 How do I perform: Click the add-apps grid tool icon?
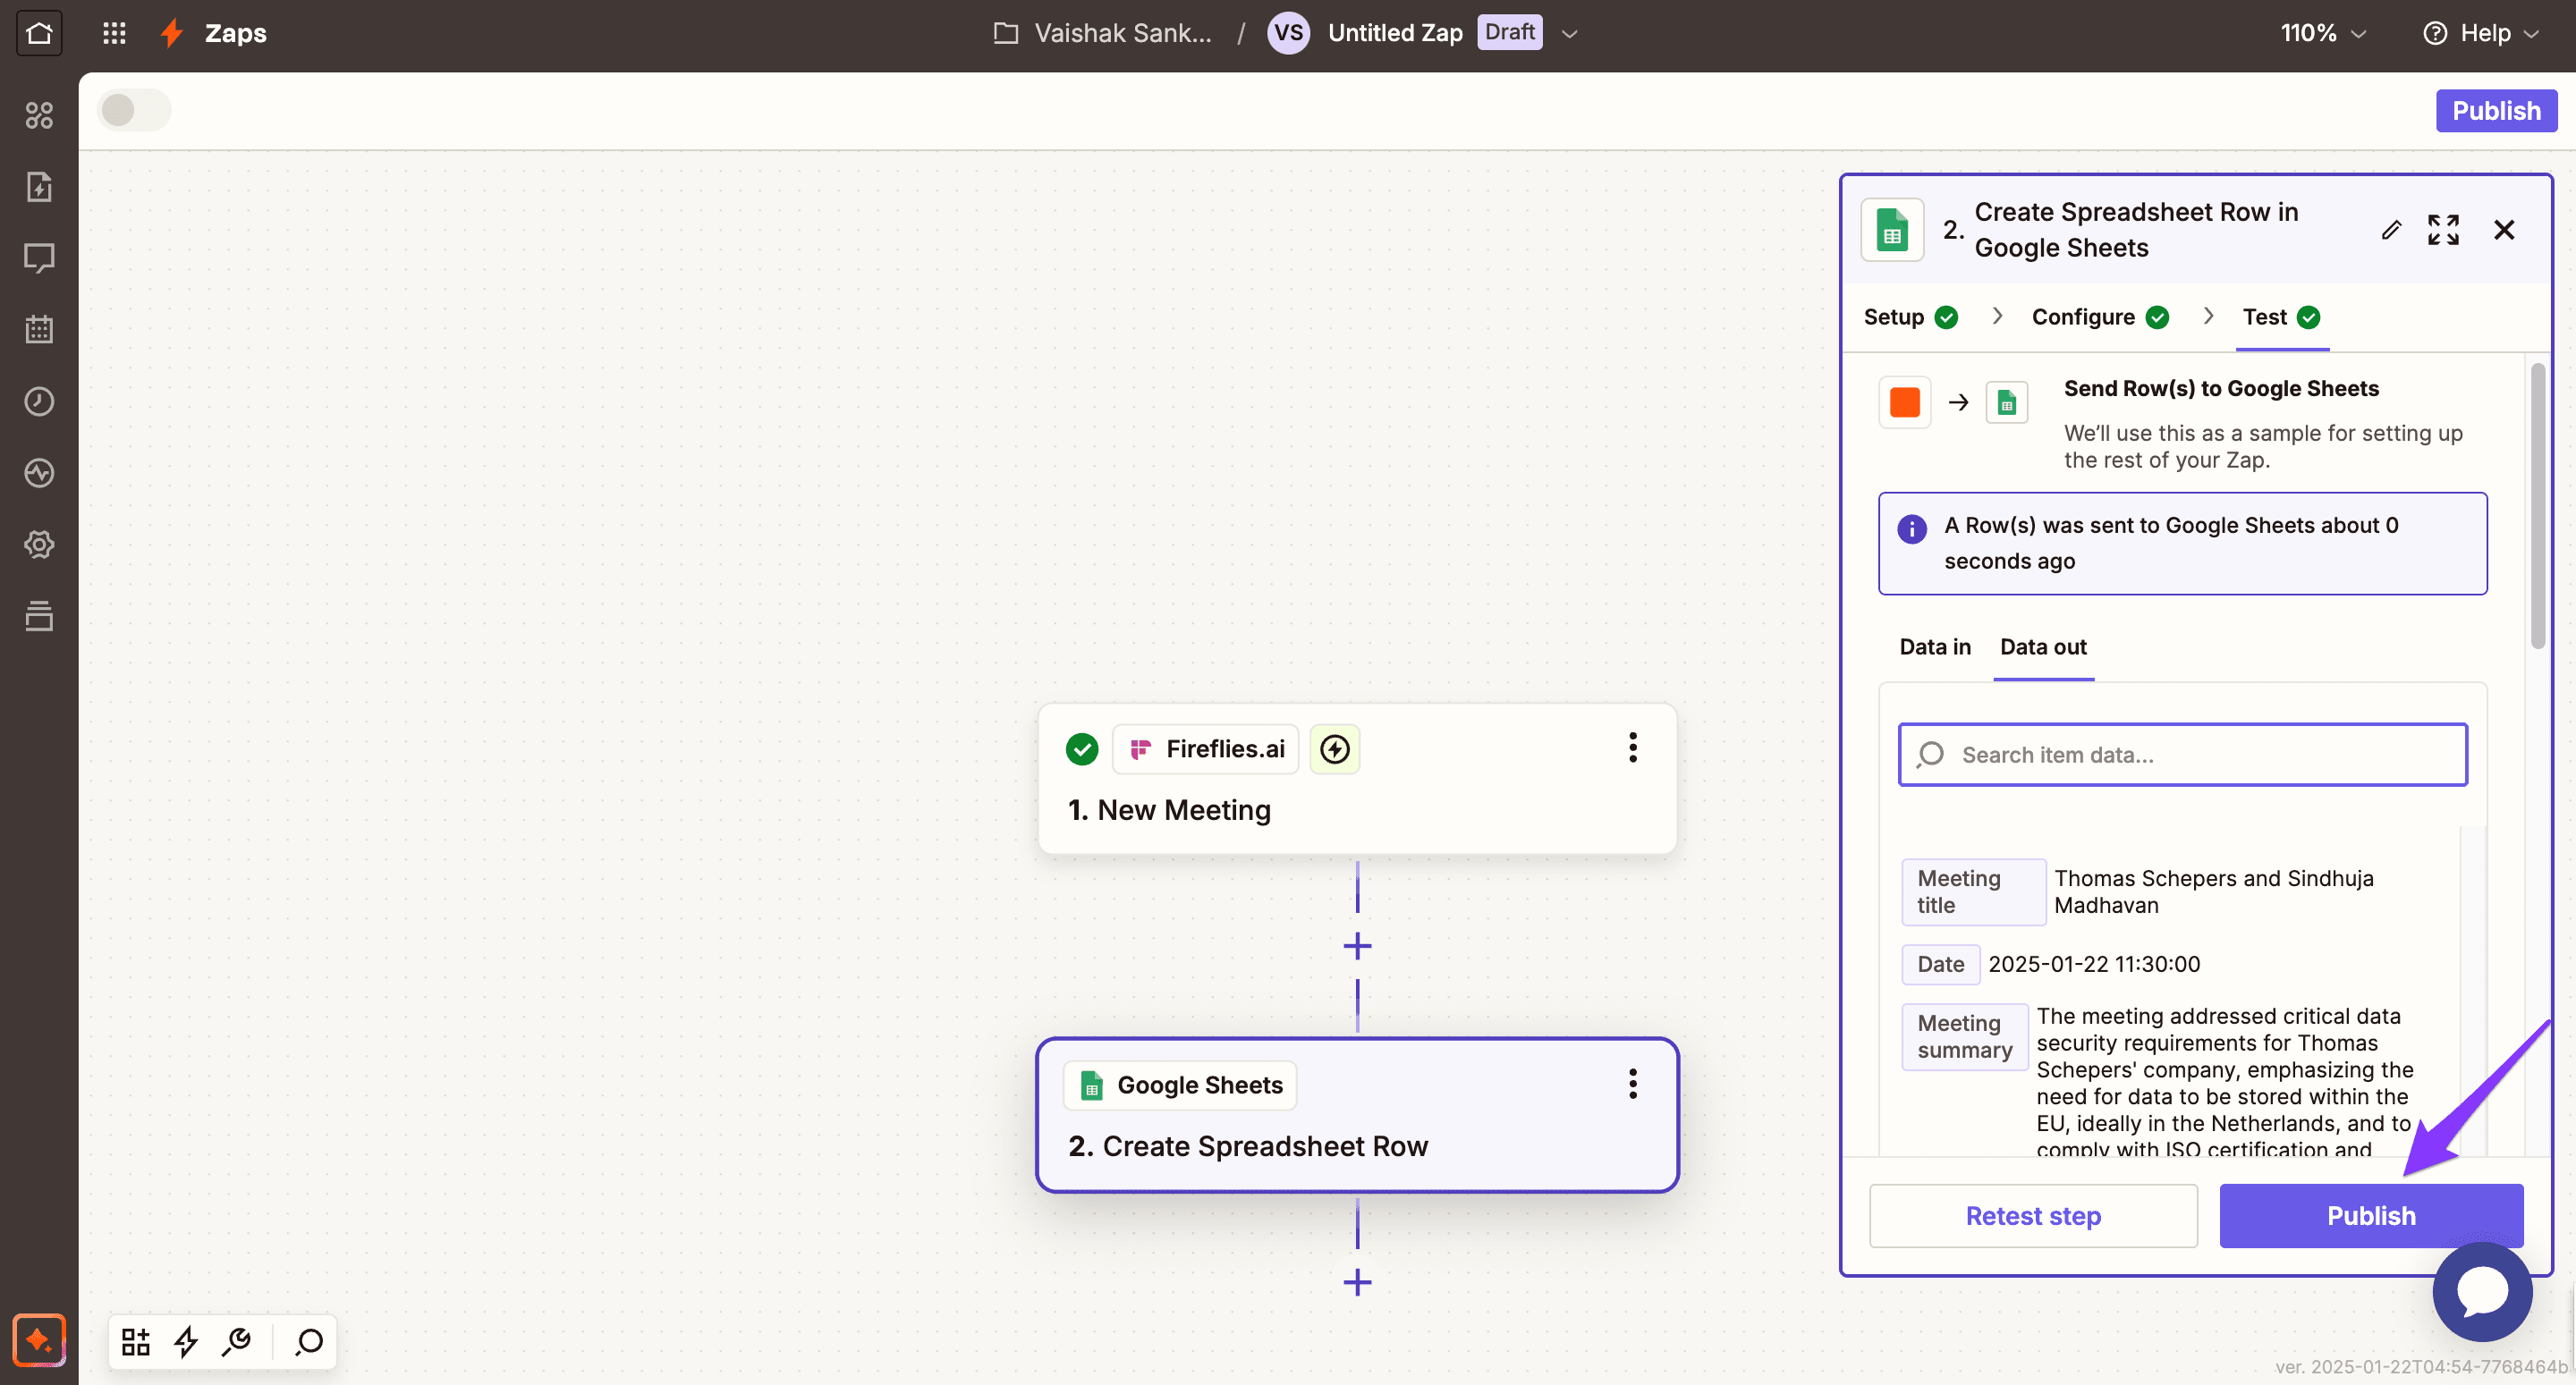click(x=136, y=1341)
